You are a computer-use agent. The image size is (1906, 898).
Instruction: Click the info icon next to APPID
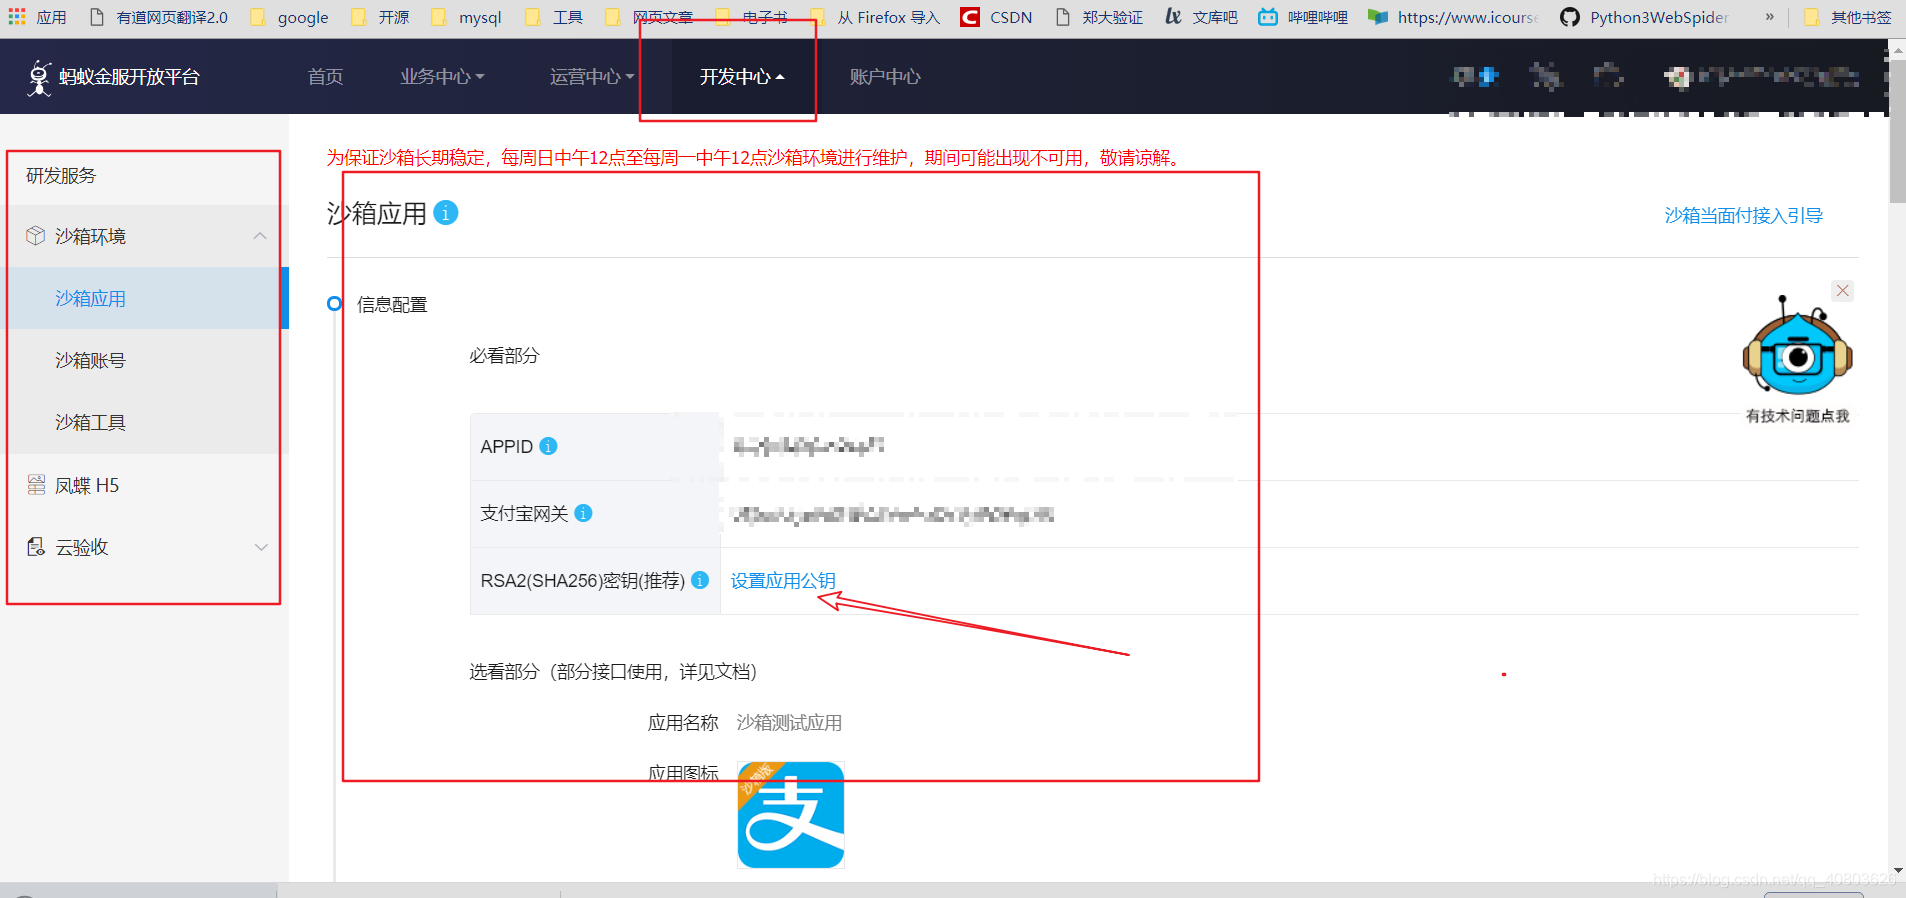click(548, 446)
